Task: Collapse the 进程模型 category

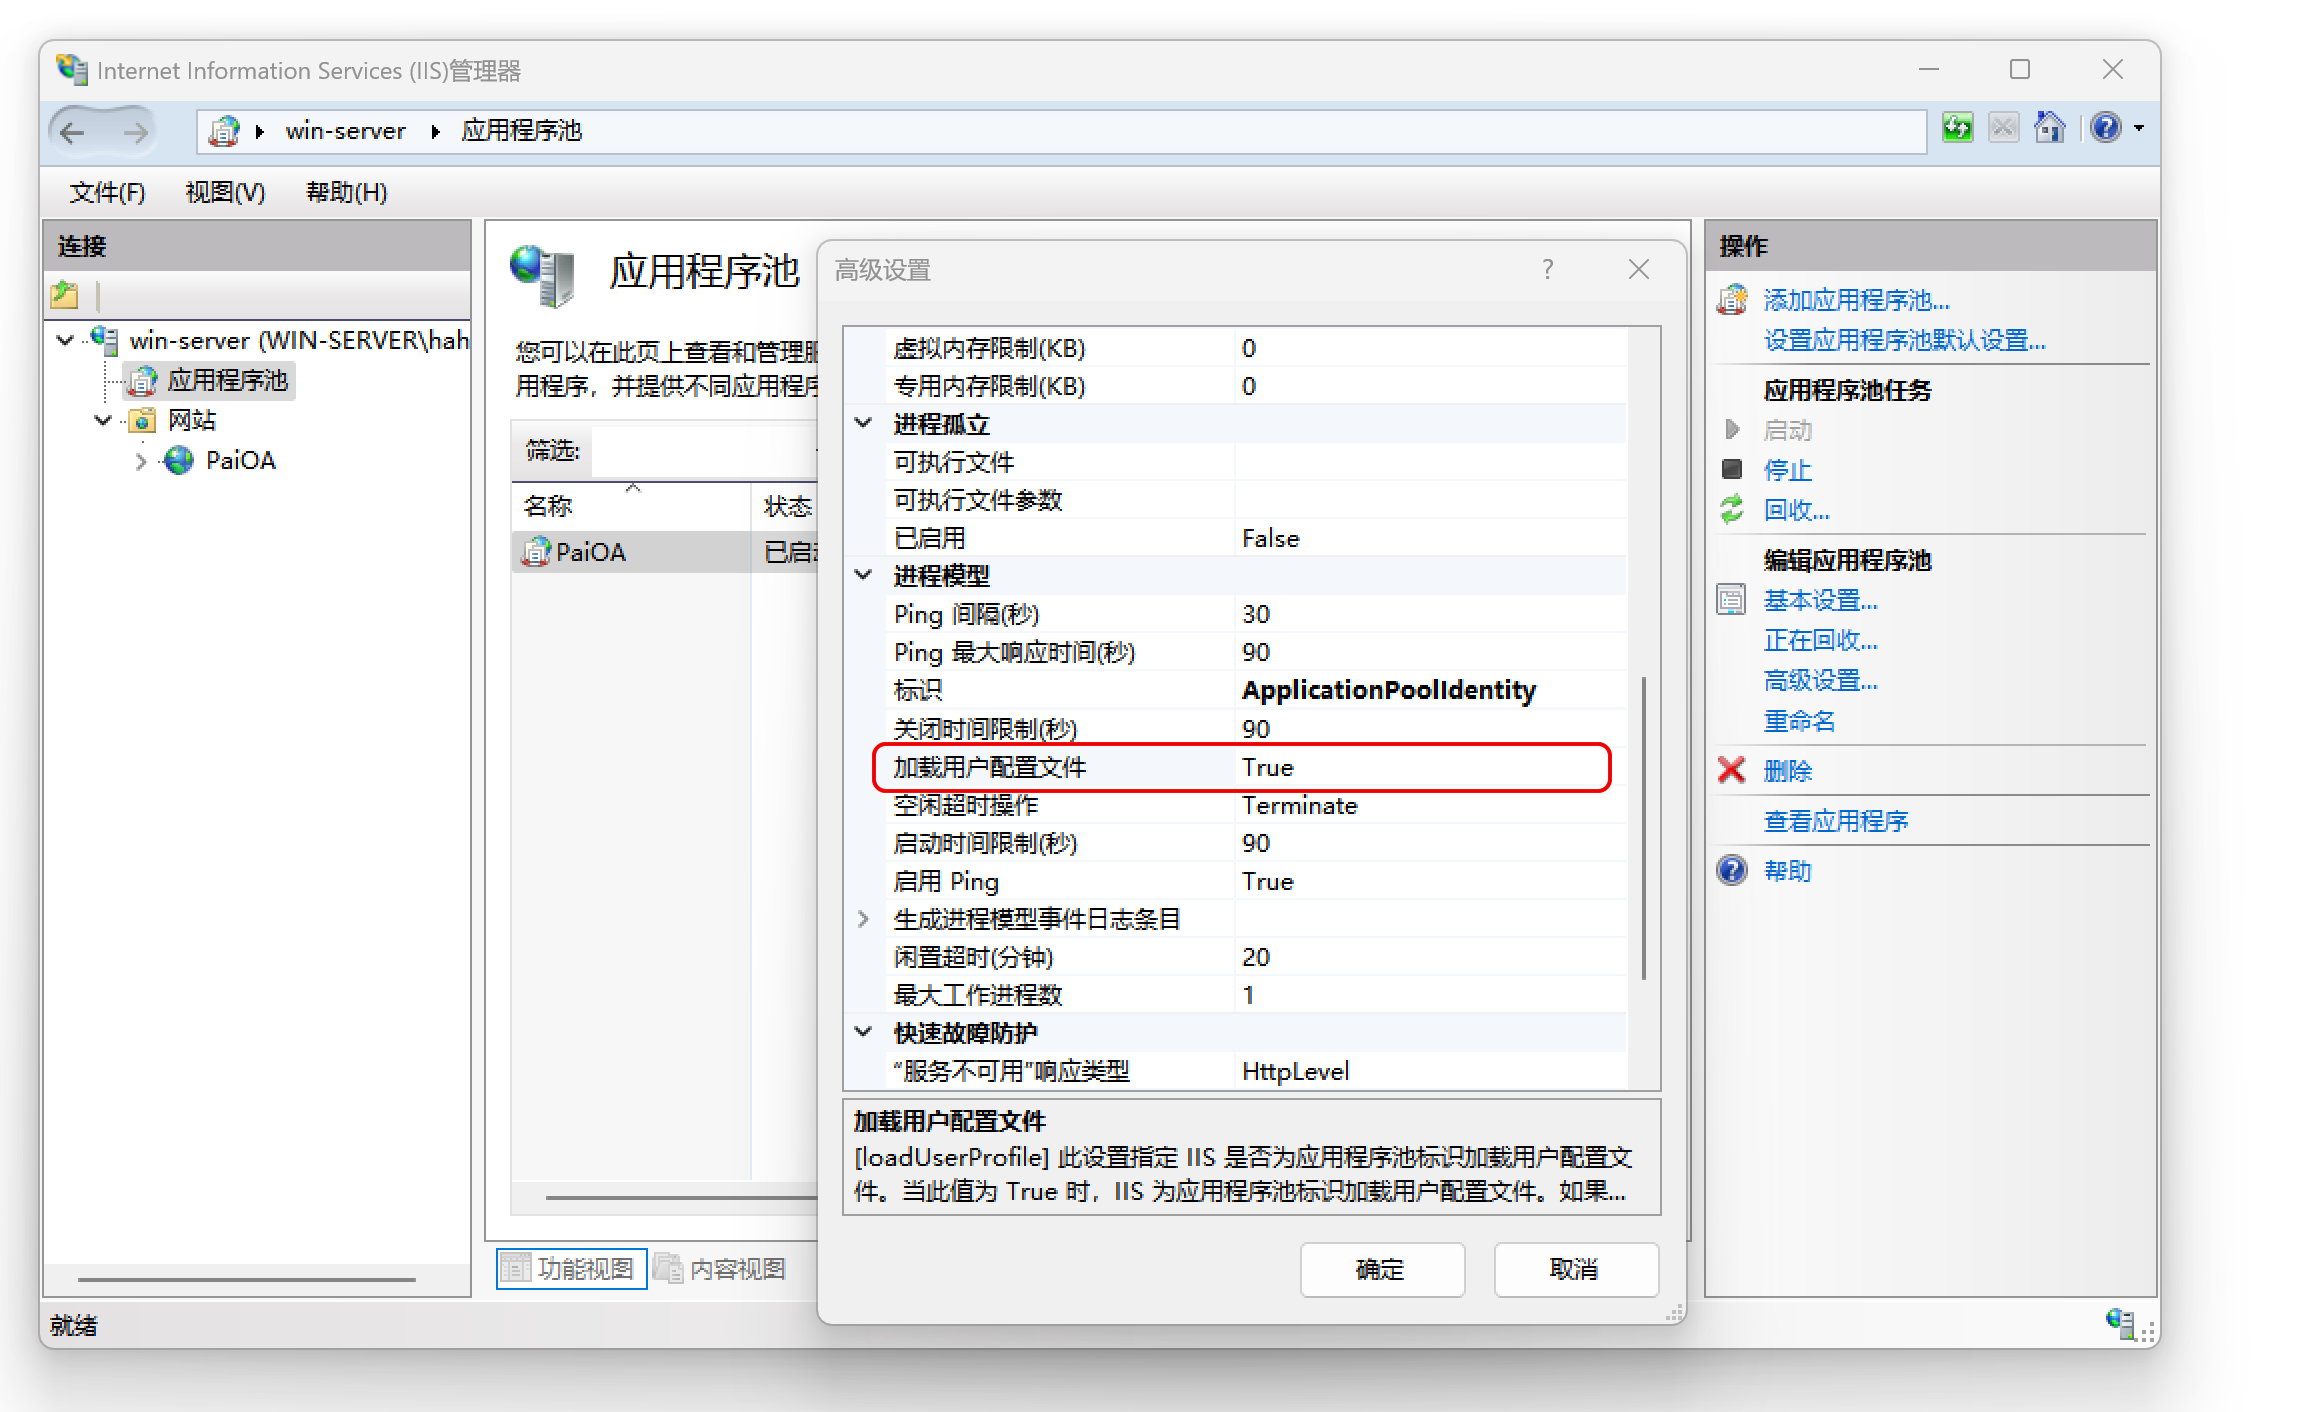Action: [x=863, y=575]
